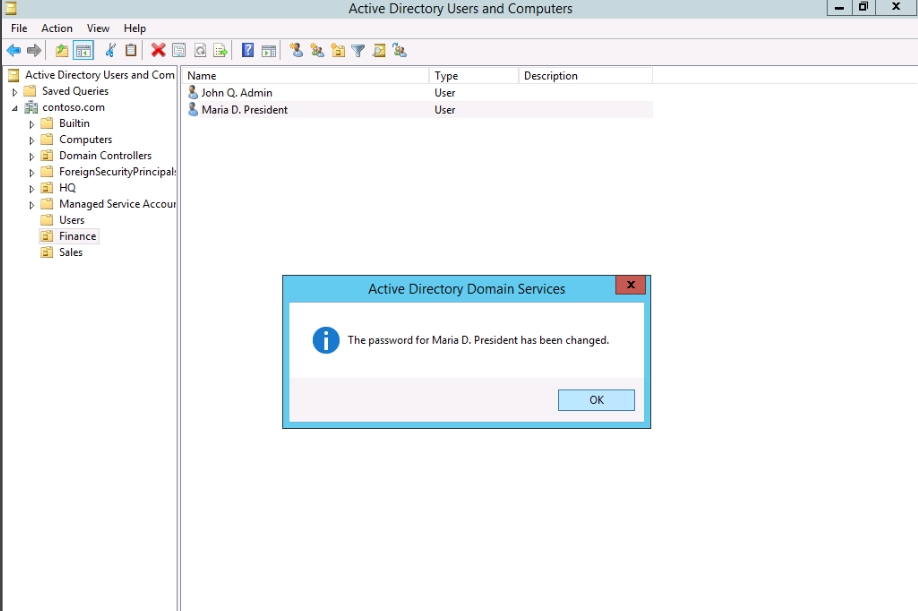Open the View menu
The width and height of the screenshot is (918, 611).
click(98, 28)
